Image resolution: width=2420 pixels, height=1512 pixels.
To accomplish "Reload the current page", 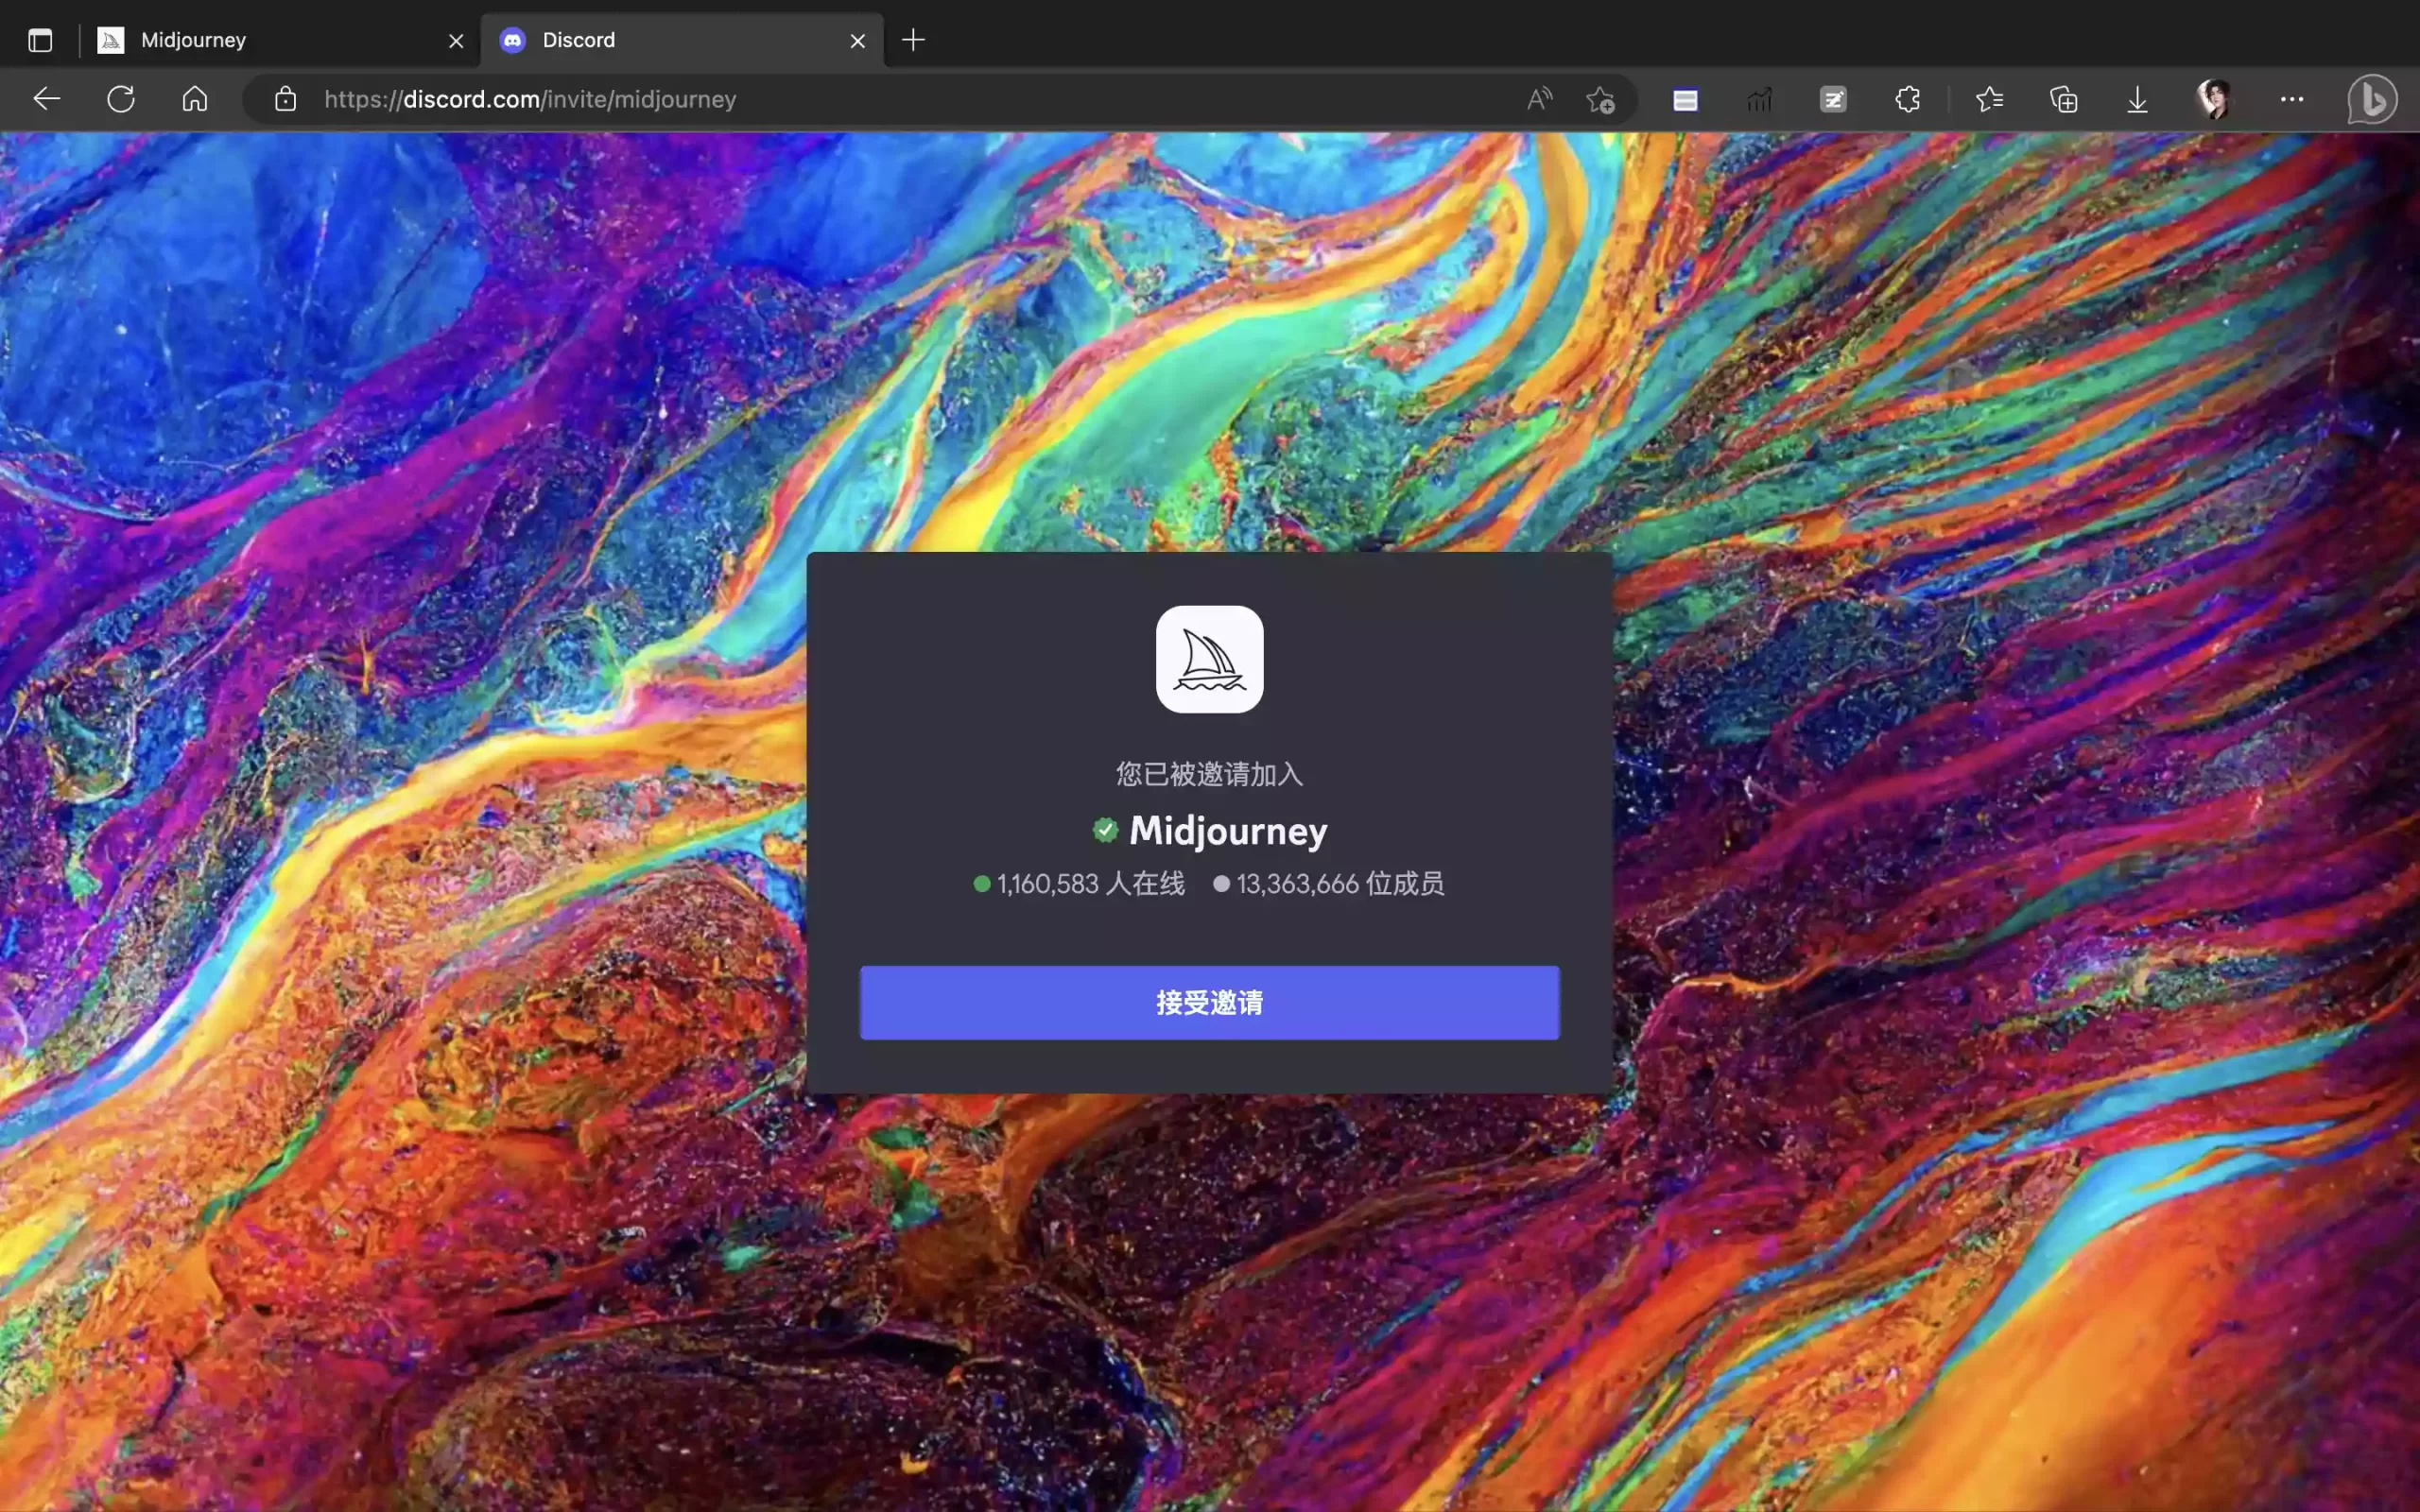I will (121, 99).
